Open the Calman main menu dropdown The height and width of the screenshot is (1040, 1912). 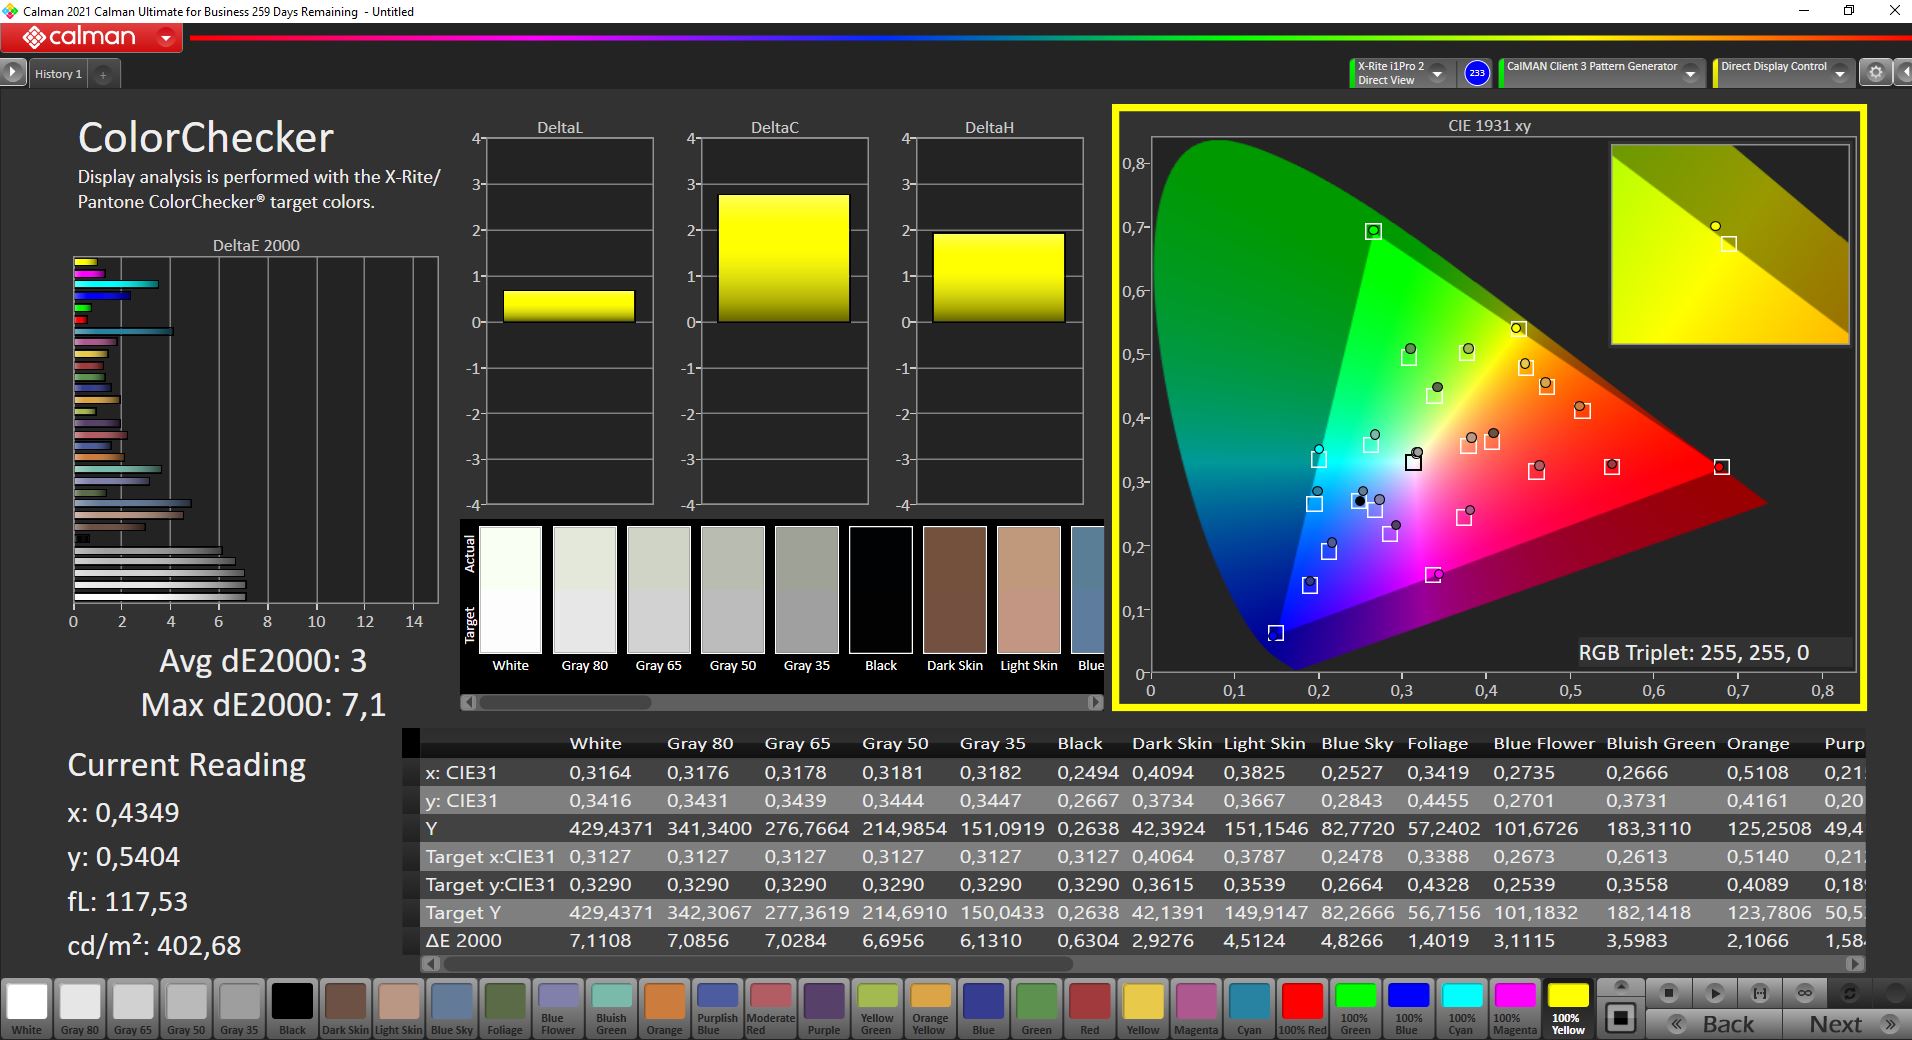(x=166, y=39)
